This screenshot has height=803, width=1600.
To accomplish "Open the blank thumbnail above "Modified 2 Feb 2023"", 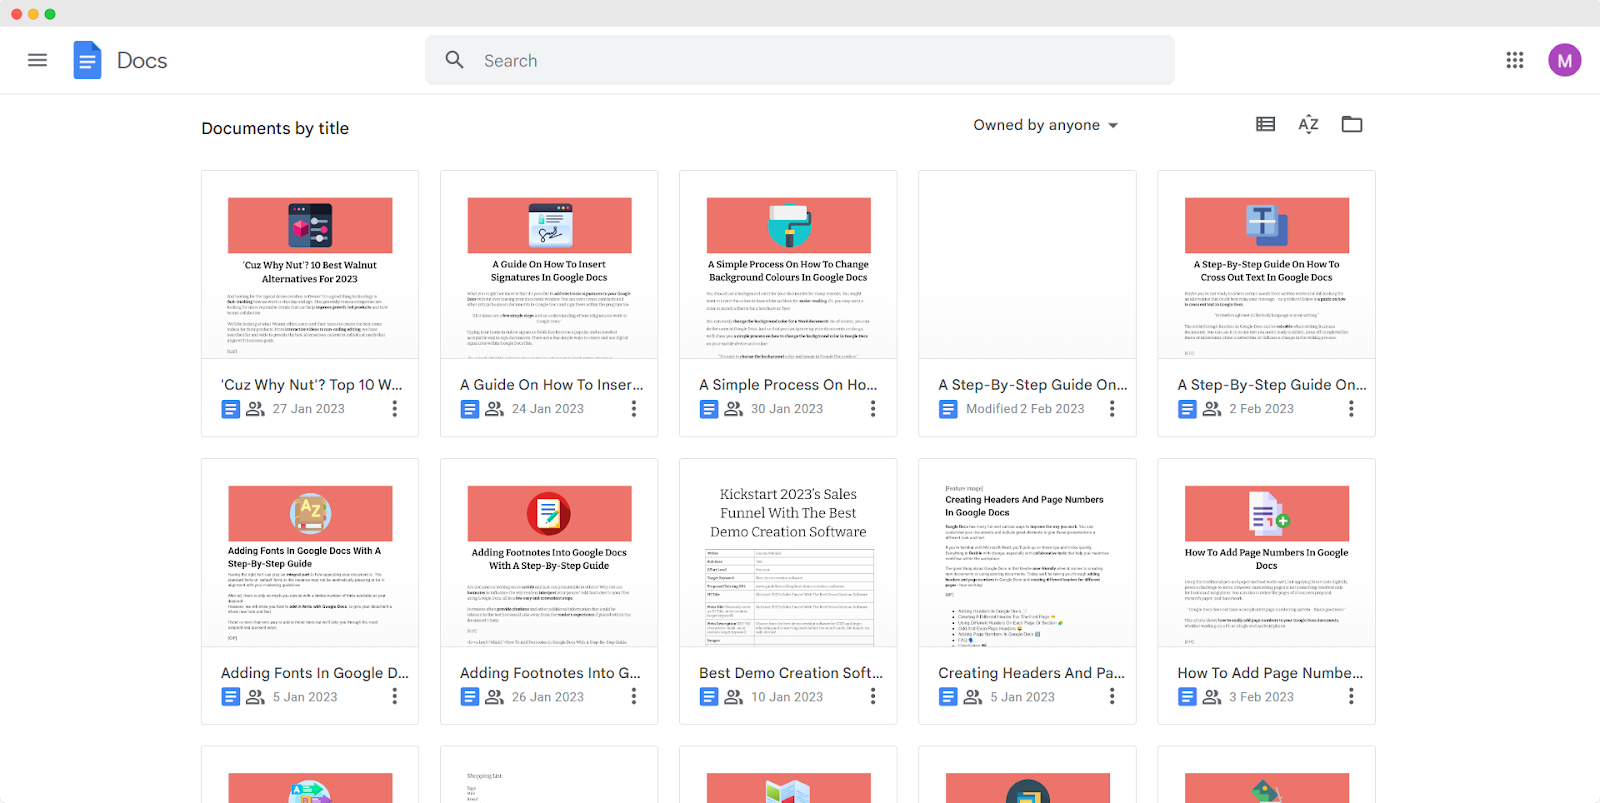I will [1027, 265].
